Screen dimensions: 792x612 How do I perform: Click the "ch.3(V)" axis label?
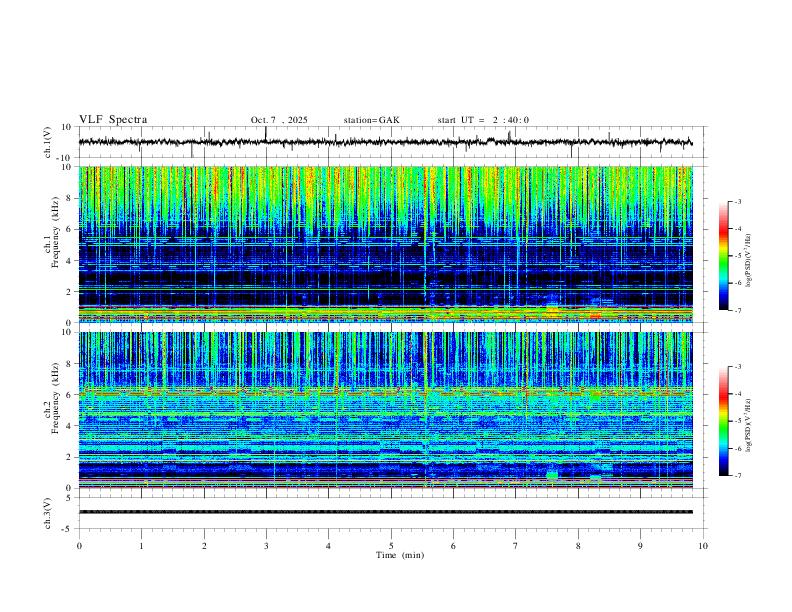(47, 513)
